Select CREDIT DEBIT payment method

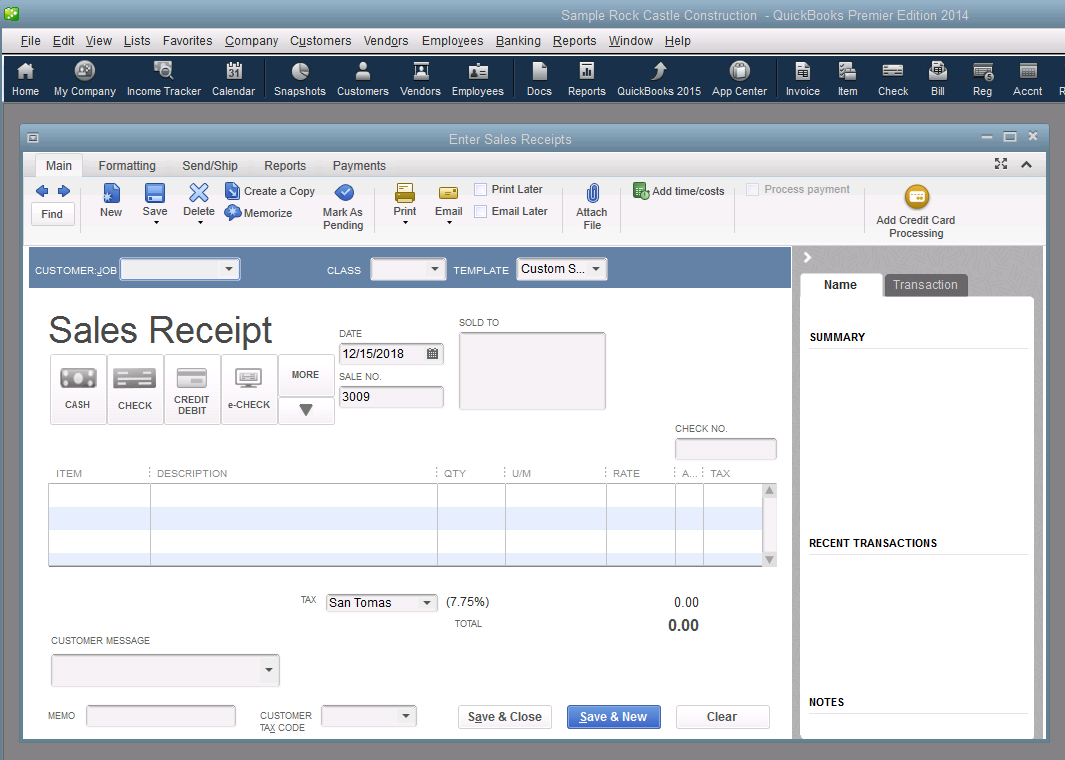tap(192, 389)
